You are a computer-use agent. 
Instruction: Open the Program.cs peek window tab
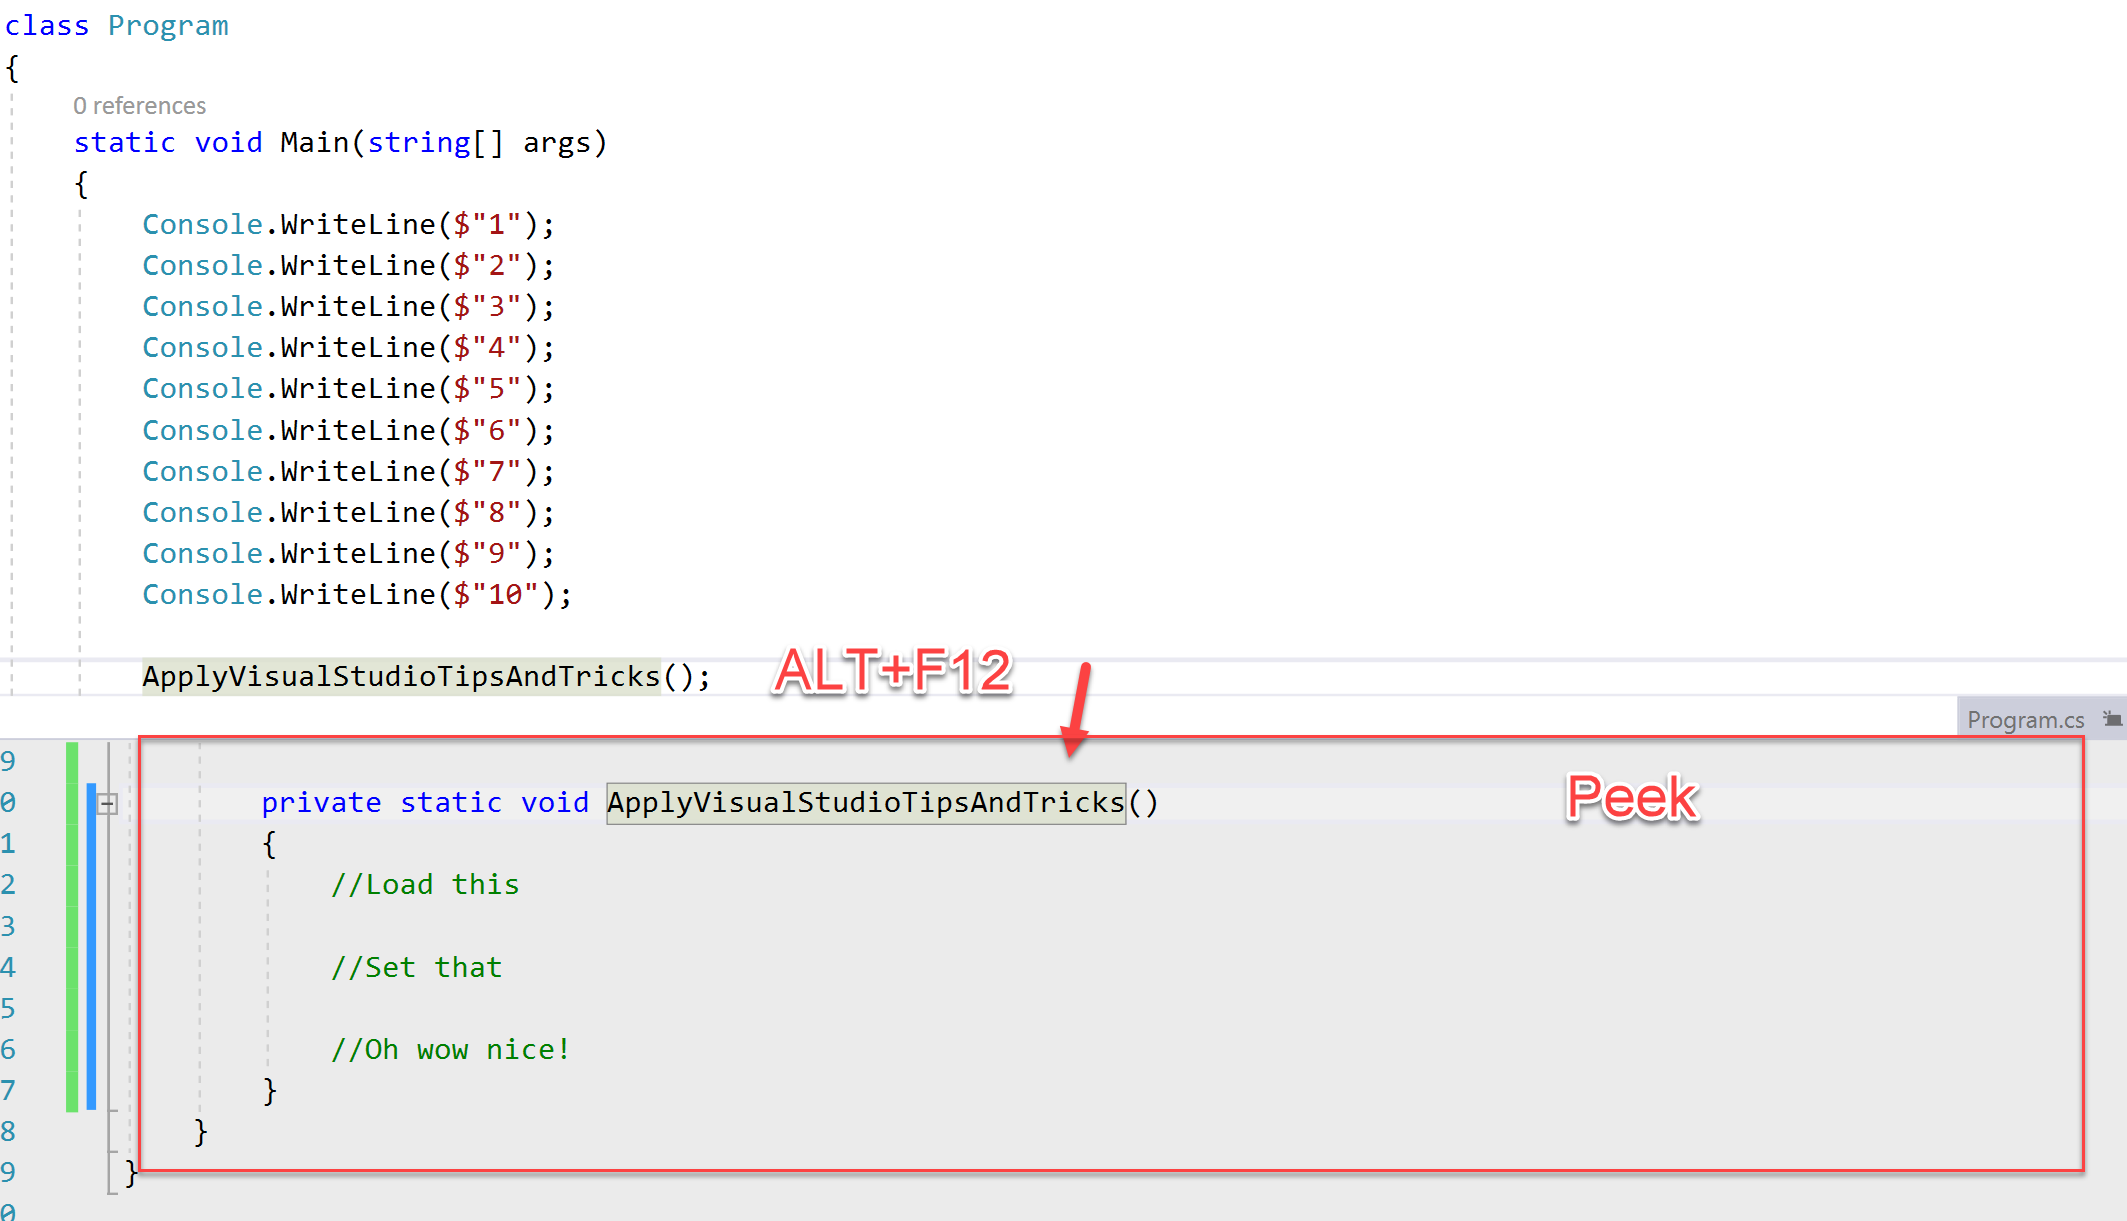[2024, 720]
